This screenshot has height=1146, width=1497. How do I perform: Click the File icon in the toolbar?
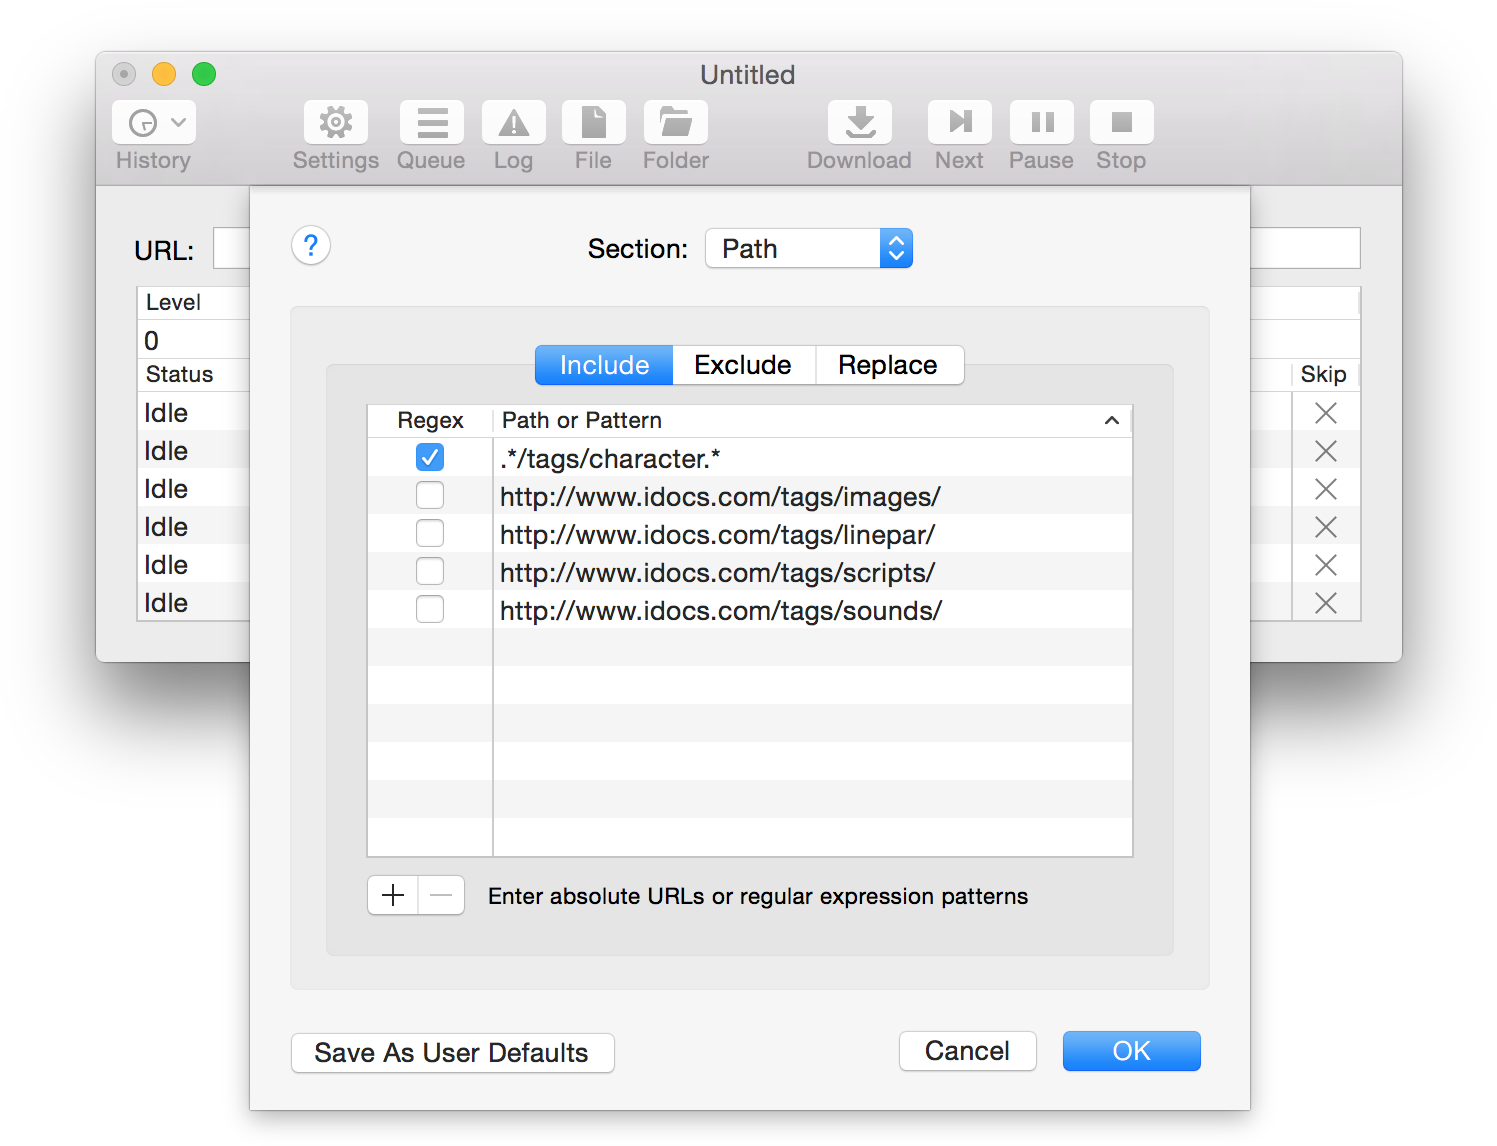[593, 121]
